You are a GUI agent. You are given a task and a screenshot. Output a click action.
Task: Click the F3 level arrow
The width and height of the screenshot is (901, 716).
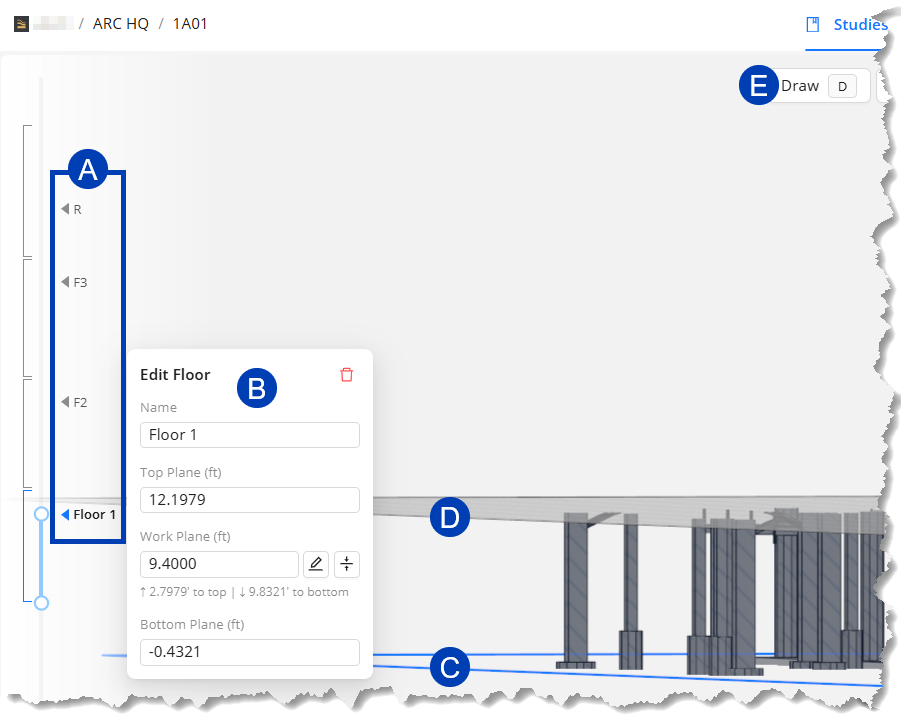(65, 282)
